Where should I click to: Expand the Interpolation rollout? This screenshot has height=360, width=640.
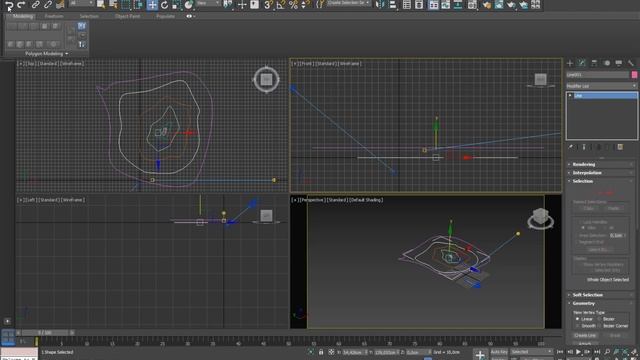pyautogui.click(x=601, y=173)
